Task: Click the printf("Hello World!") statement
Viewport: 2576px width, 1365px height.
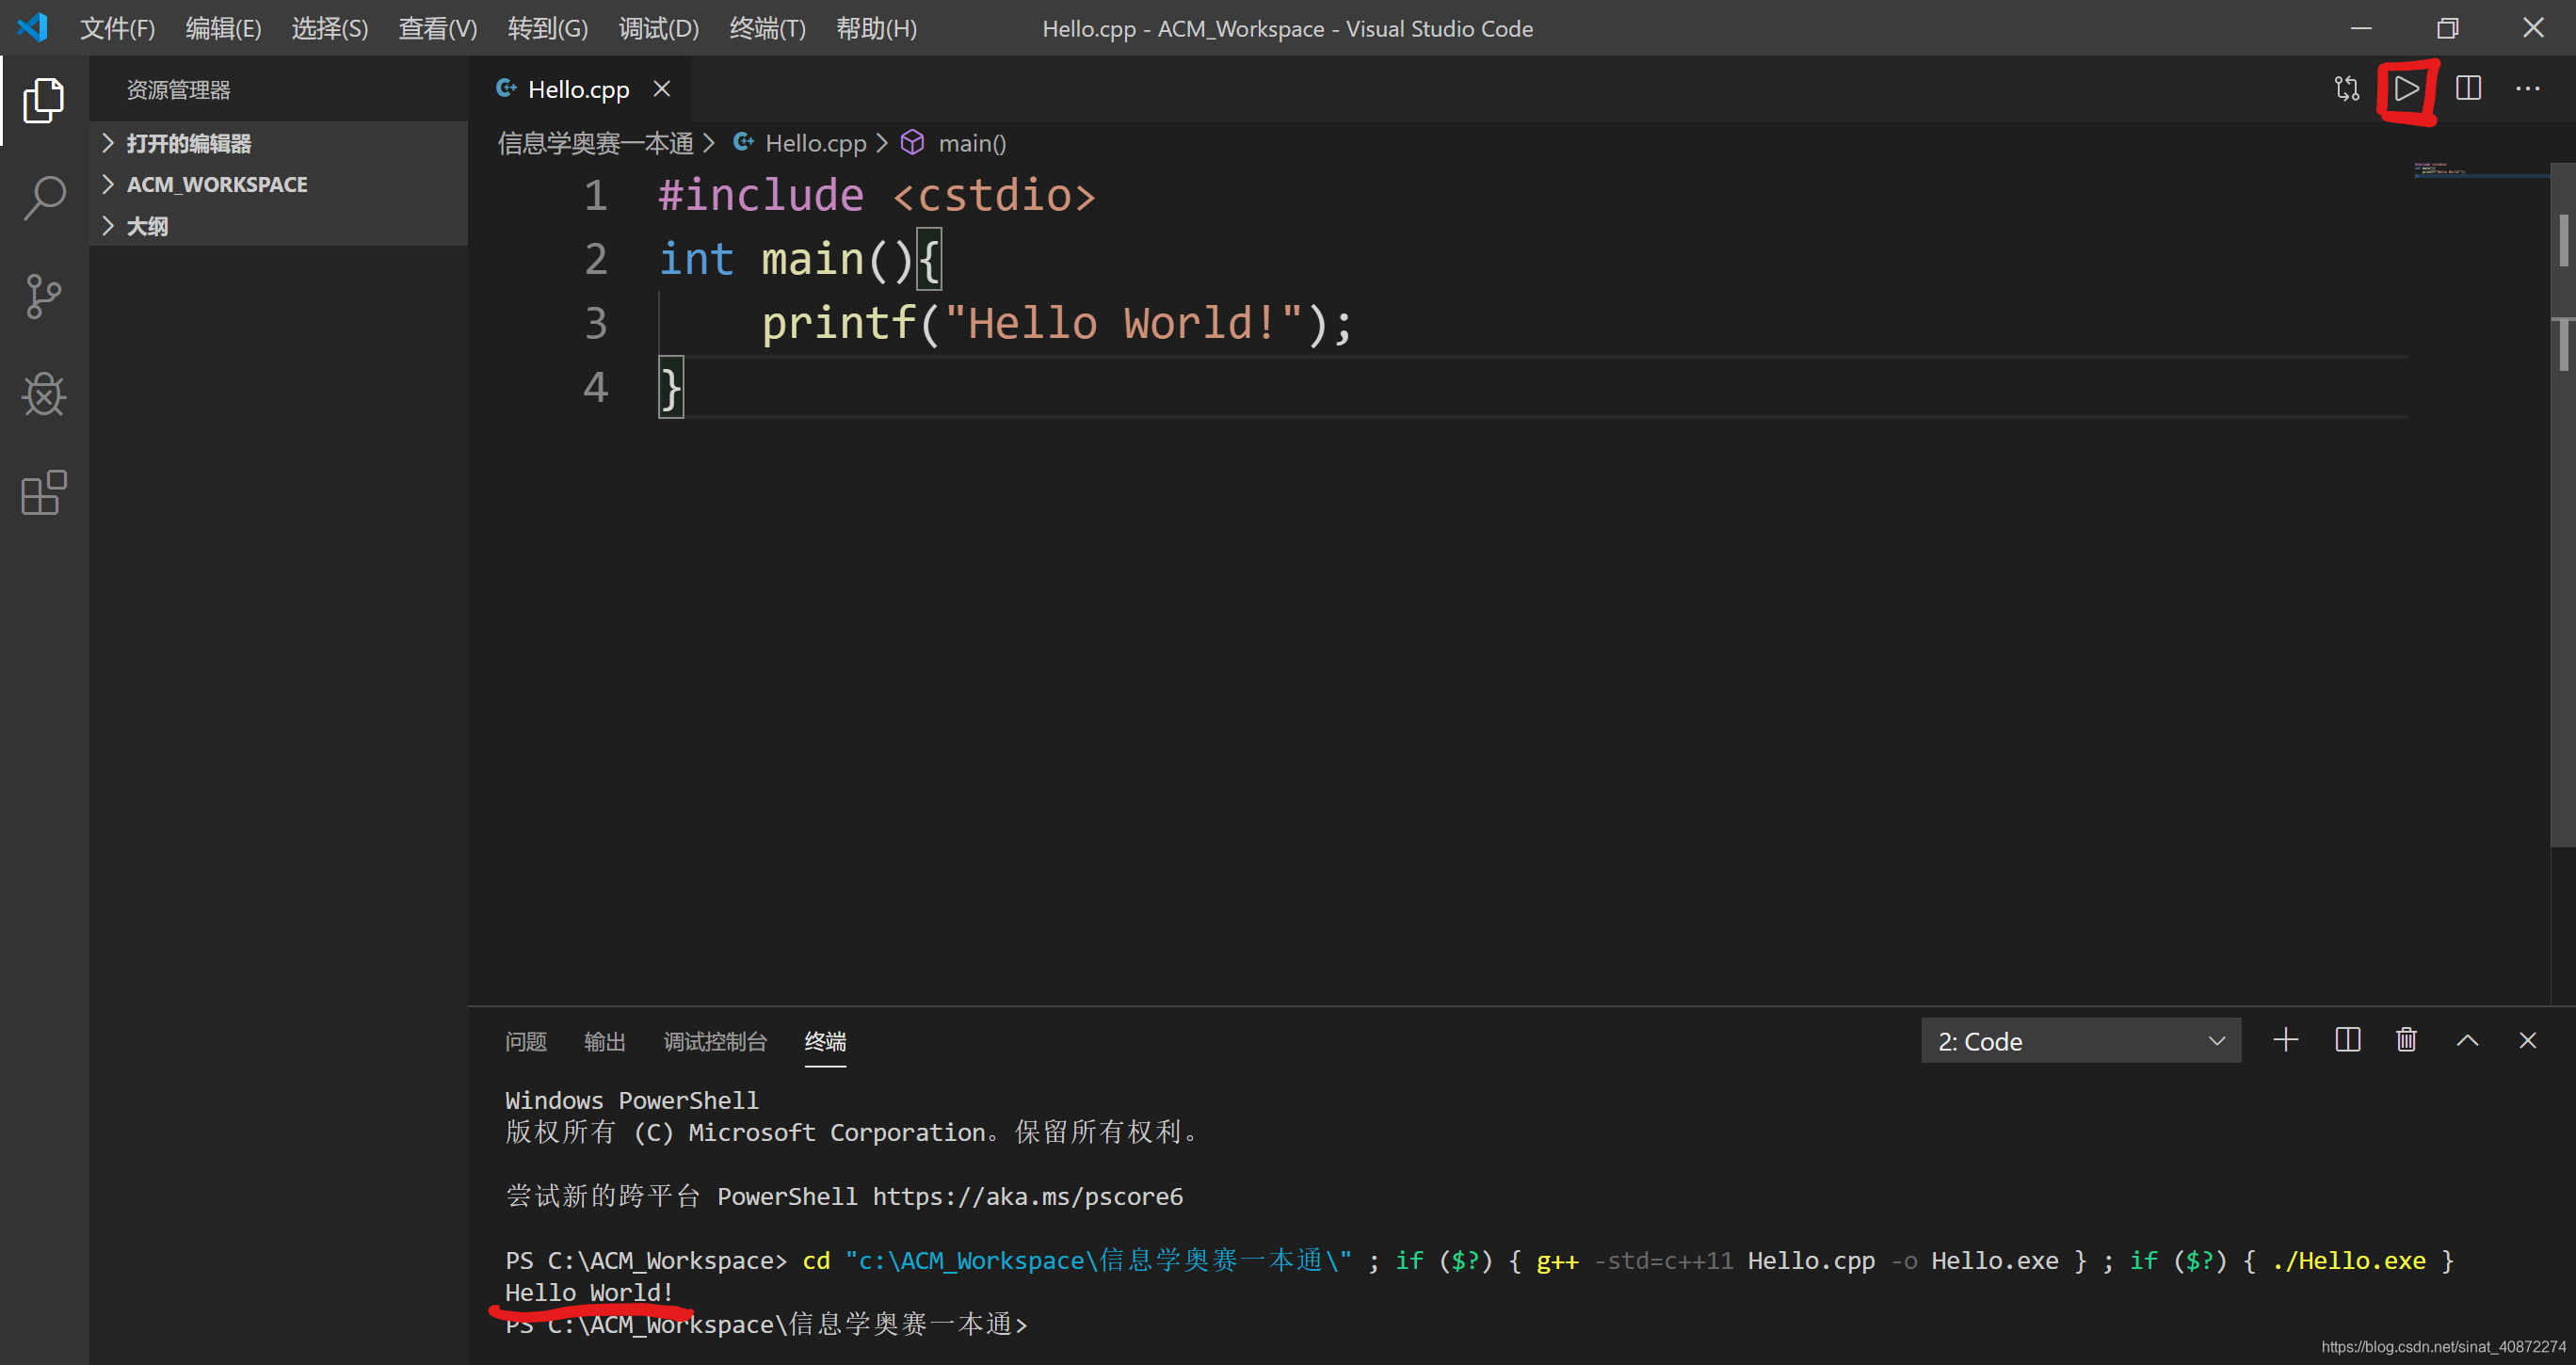Action: [1057, 323]
